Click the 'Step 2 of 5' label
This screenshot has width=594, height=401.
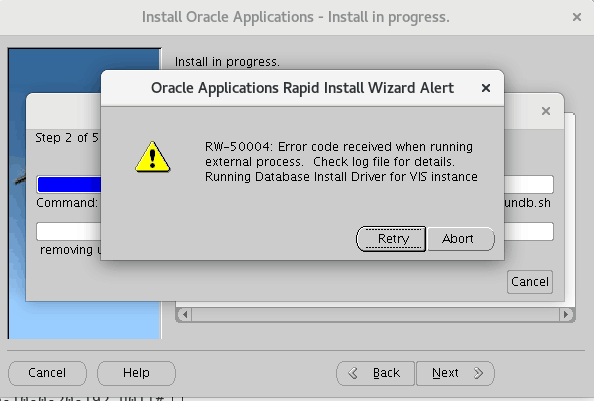click(x=67, y=138)
